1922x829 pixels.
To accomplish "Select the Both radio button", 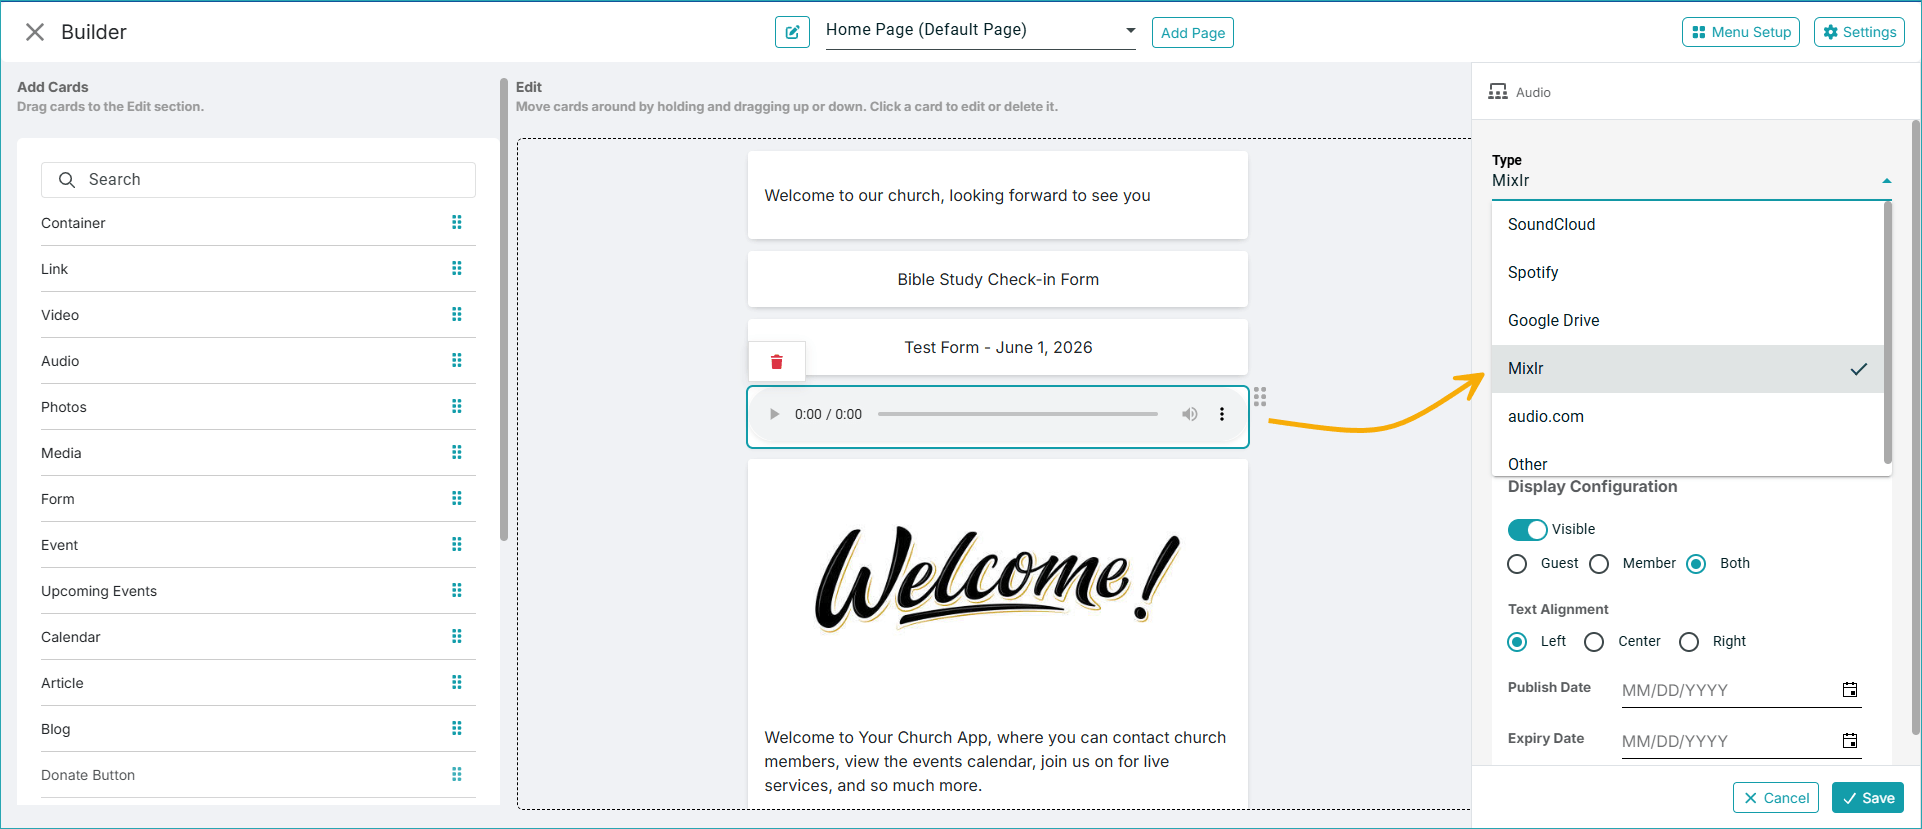I will (1696, 564).
